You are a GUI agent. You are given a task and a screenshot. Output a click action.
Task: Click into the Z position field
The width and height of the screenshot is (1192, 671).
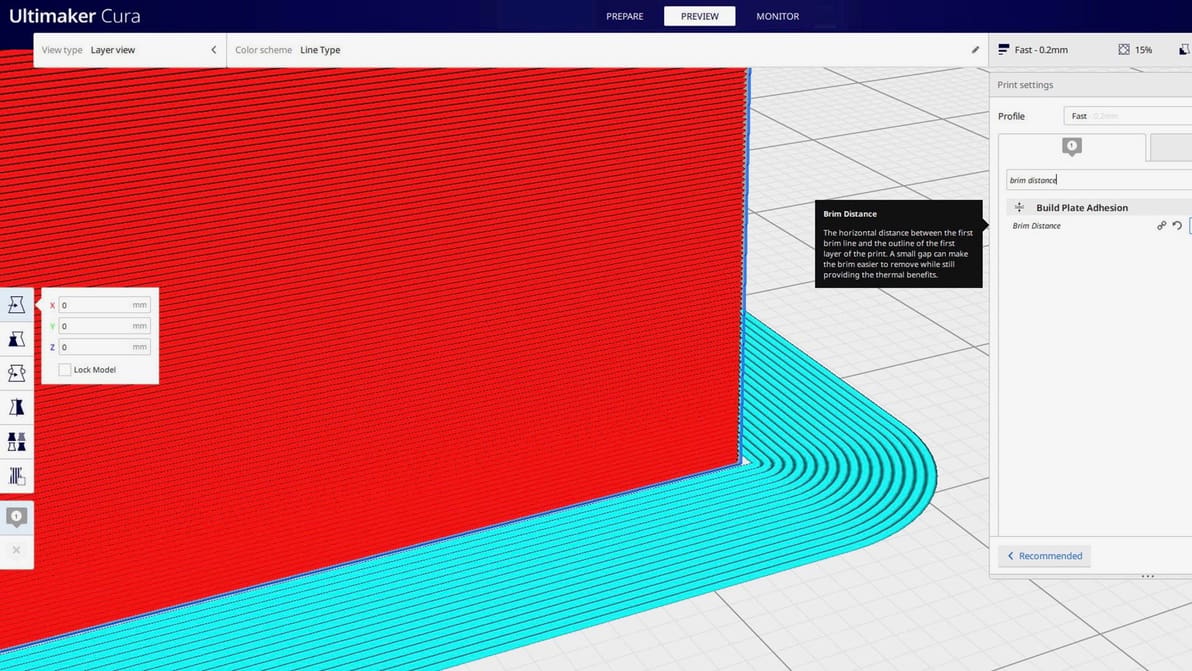104,347
